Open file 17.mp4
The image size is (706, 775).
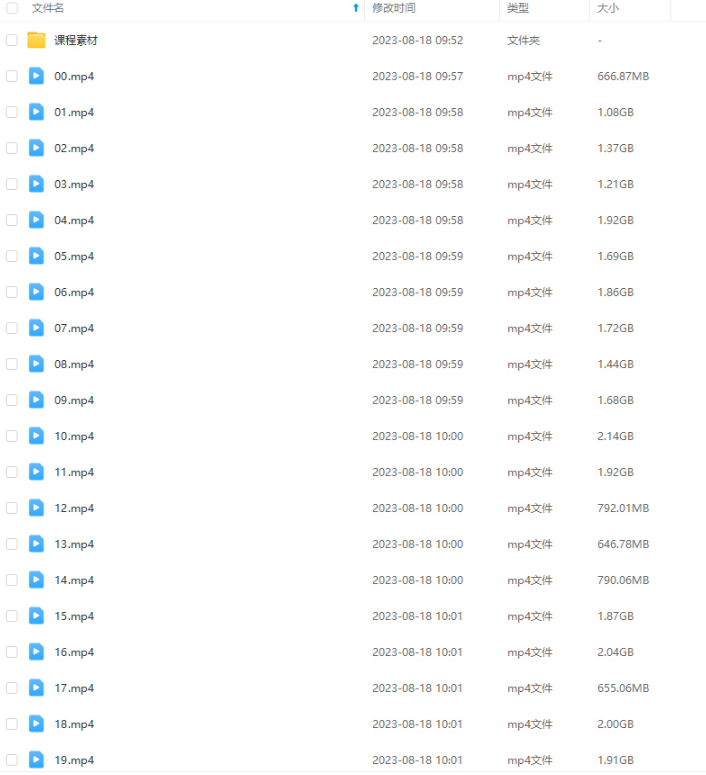pos(74,688)
